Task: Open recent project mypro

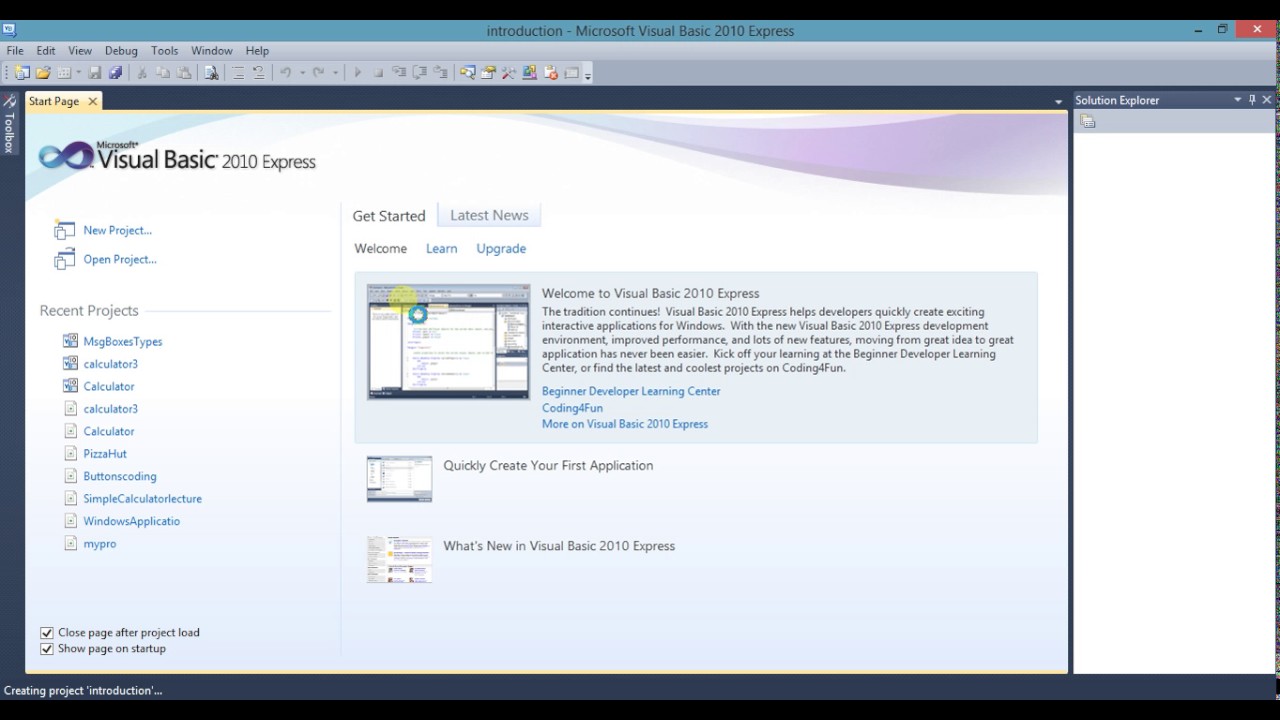Action: 100,544
